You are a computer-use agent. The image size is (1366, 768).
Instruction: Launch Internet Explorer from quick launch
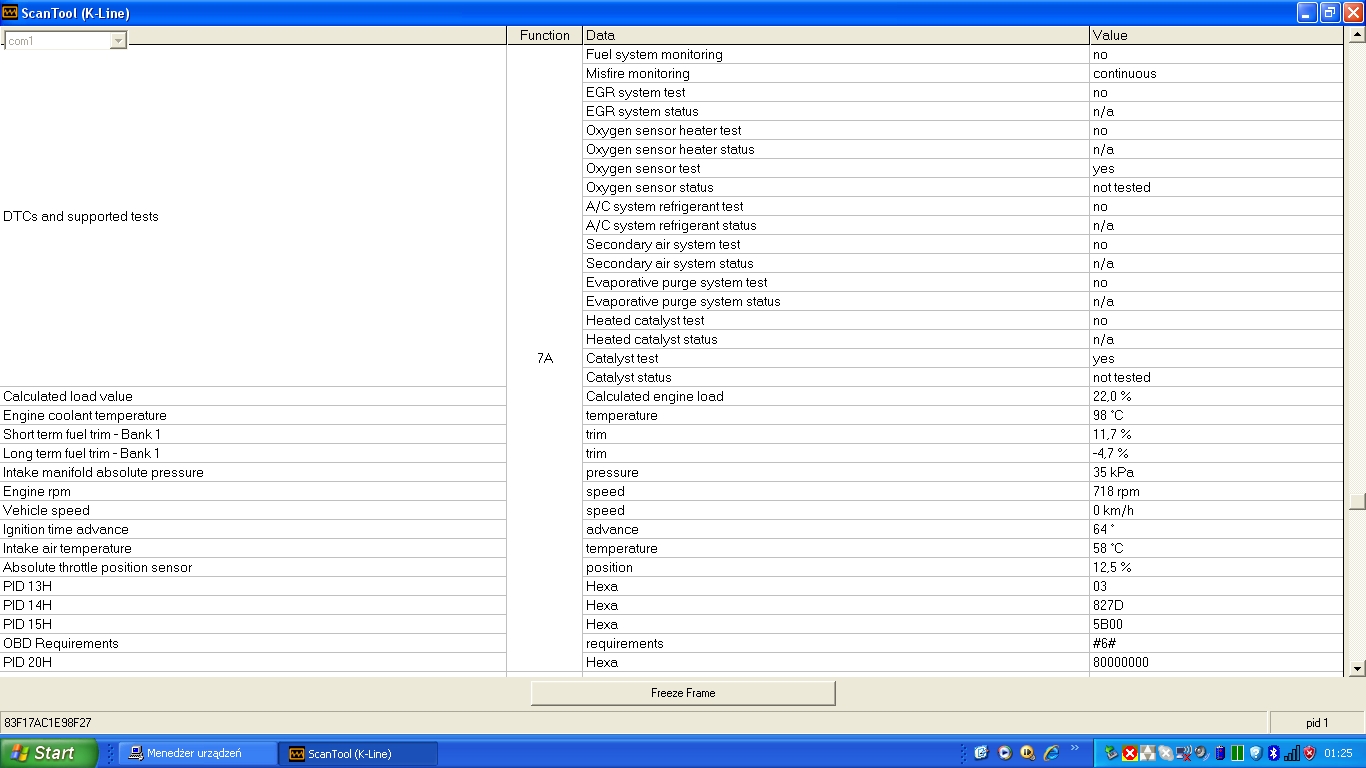pyautogui.click(x=1051, y=753)
